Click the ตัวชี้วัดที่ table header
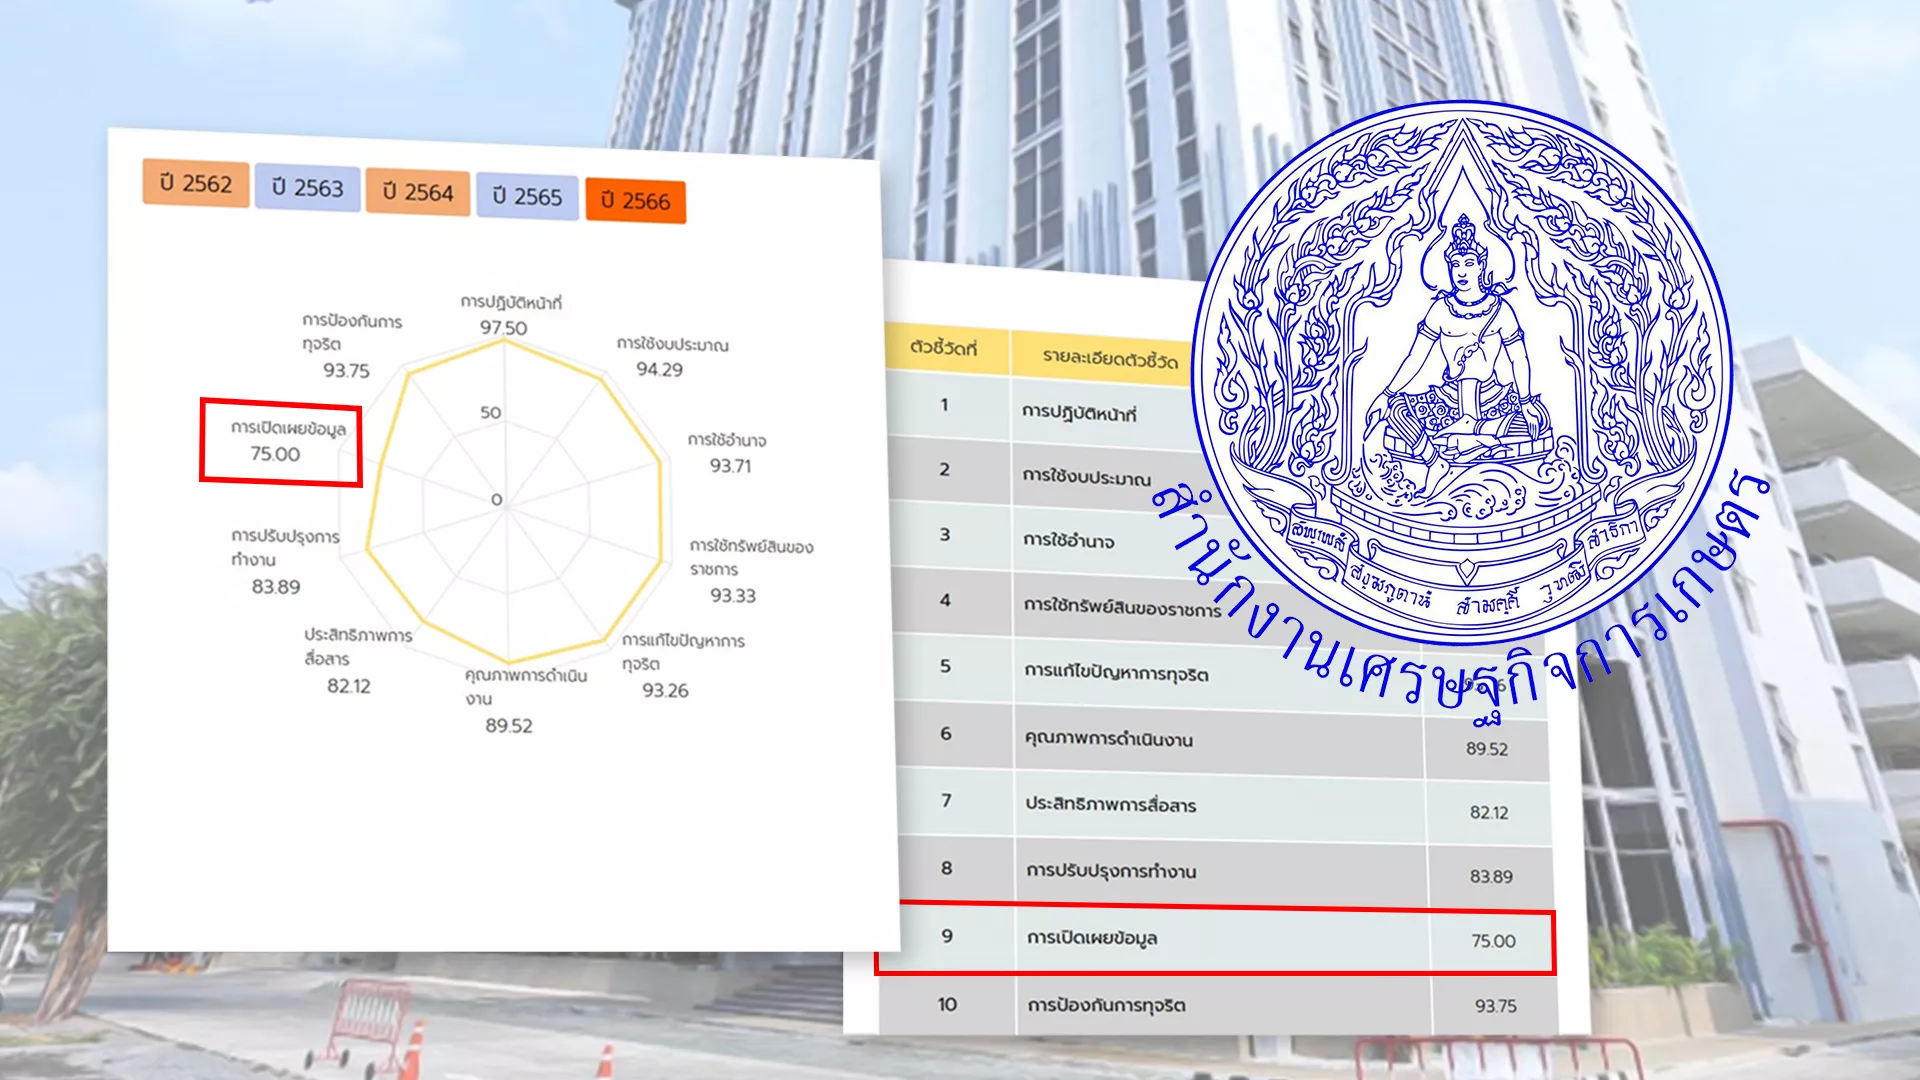 (x=944, y=348)
